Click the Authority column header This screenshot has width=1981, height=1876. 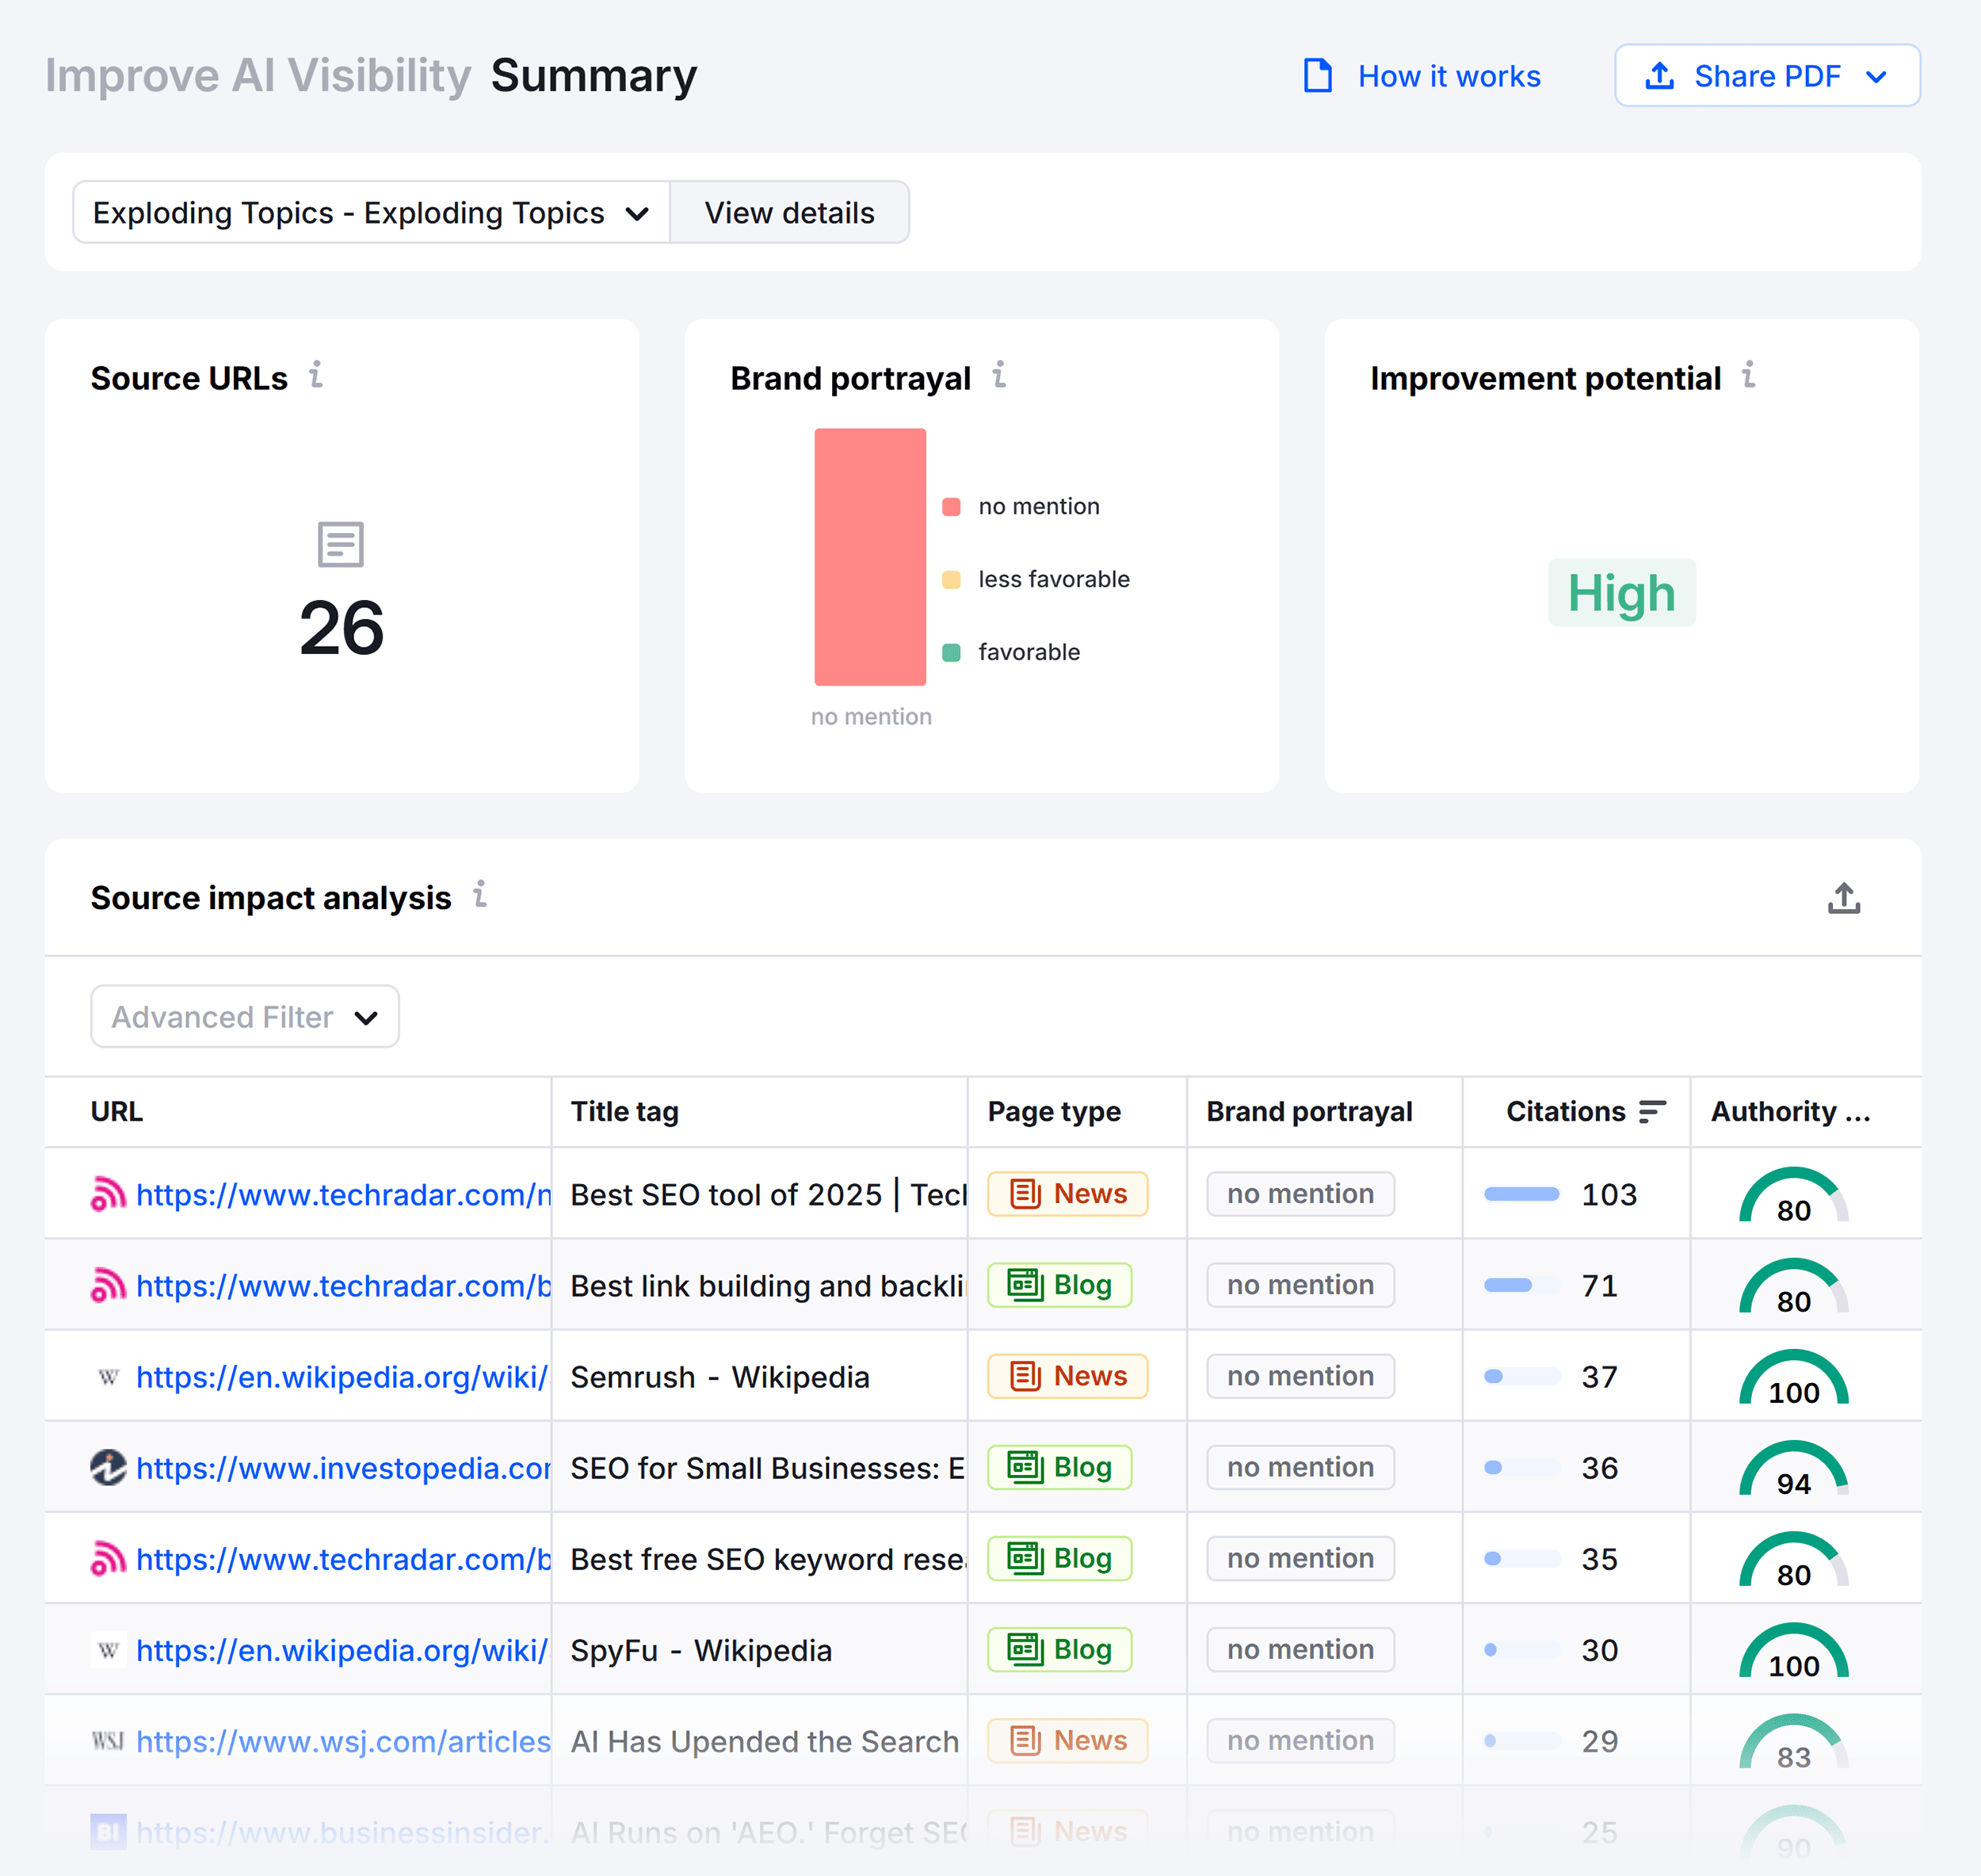(x=1790, y=1112)
